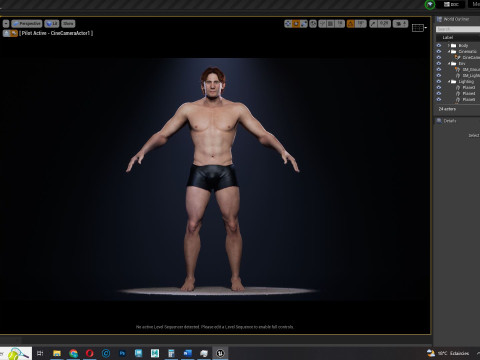Open Show flags menu
Image resolution: width=480 pixels, height=360 pixels.
68,24
